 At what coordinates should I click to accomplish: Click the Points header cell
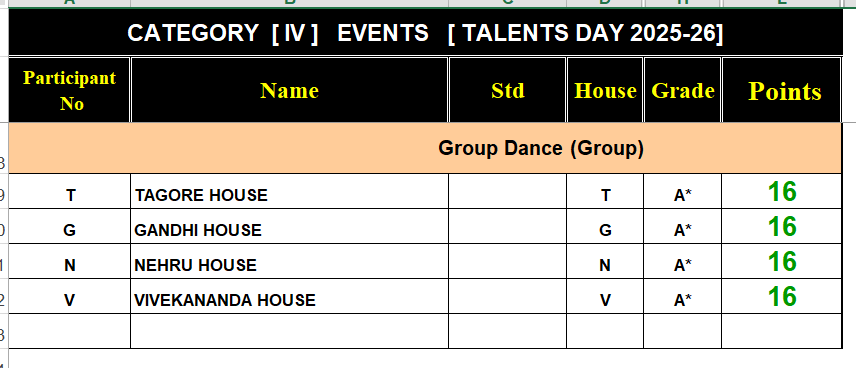coord(782,90)
